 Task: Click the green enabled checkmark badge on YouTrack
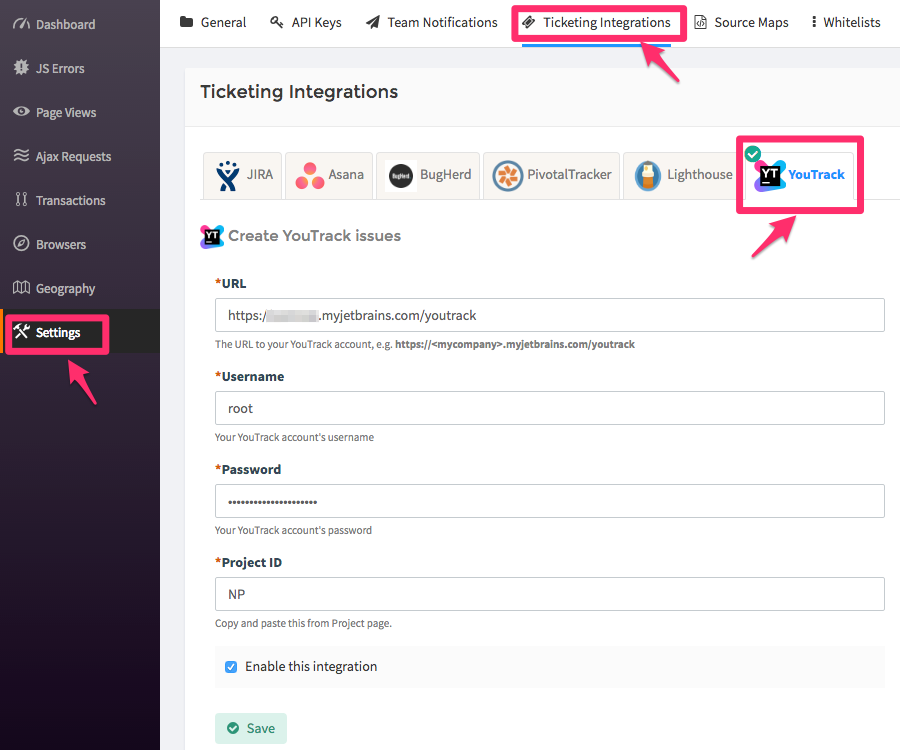tap(752, 154)
